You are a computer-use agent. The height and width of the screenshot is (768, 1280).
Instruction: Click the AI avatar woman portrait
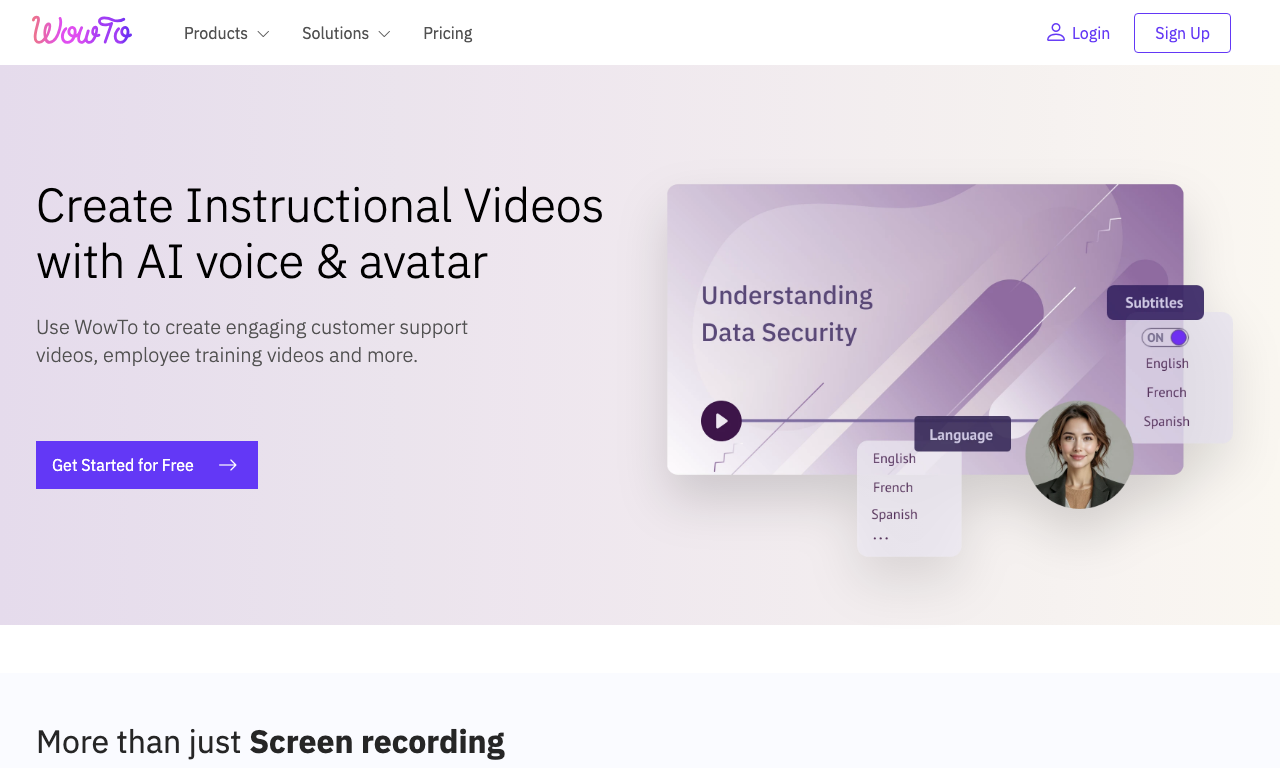[1079, 455]
